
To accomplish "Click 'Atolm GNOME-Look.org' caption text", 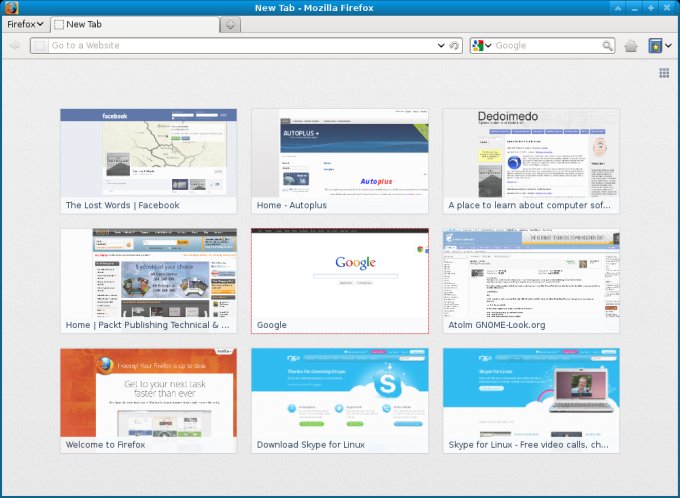I will tap(497, 325).
